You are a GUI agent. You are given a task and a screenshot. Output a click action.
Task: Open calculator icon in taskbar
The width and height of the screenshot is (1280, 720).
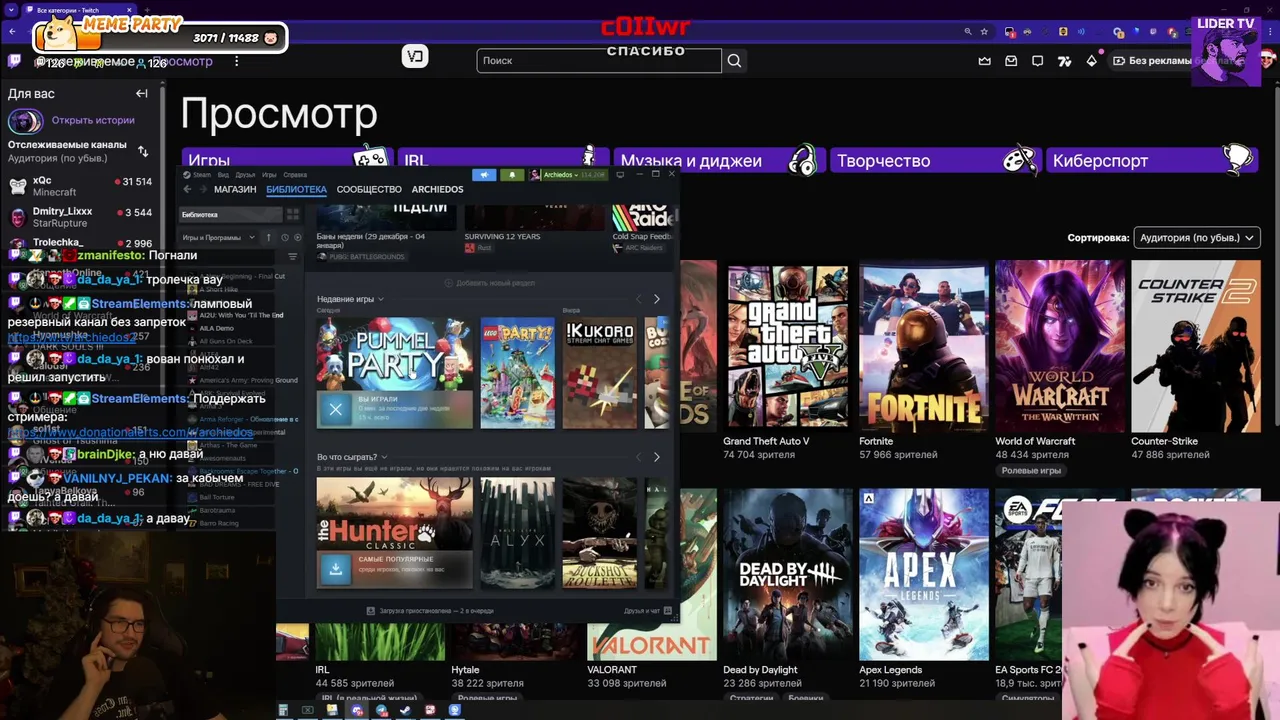pyautogui.click(x=283, y=711)
